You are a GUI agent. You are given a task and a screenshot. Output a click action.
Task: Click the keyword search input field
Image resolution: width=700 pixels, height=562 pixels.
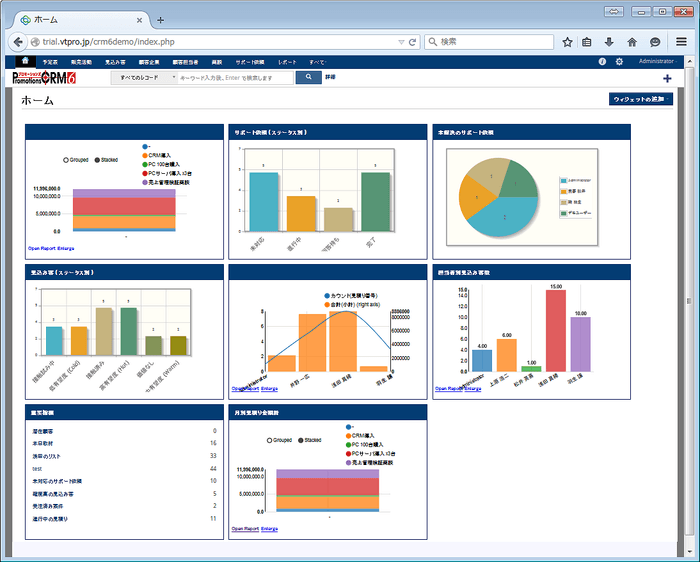tap(235, 77)
